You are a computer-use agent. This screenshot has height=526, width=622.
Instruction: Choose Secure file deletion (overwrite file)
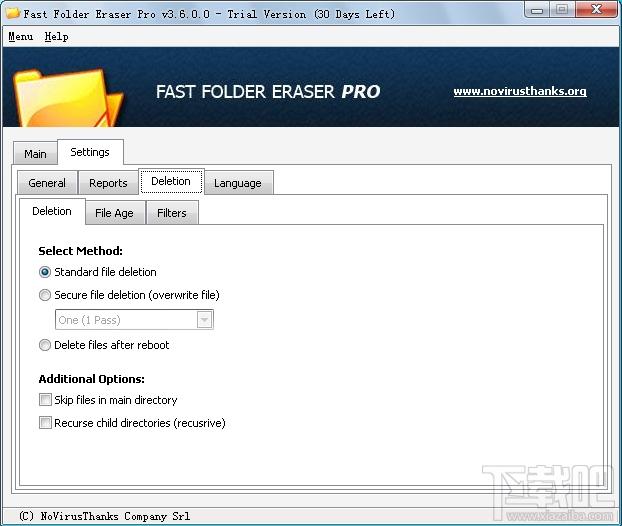tap(45, 295)
